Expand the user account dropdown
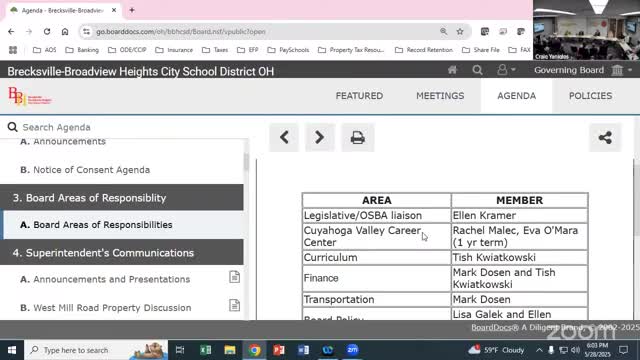Screen dimensions: 640x360 [x=506, y=70]
